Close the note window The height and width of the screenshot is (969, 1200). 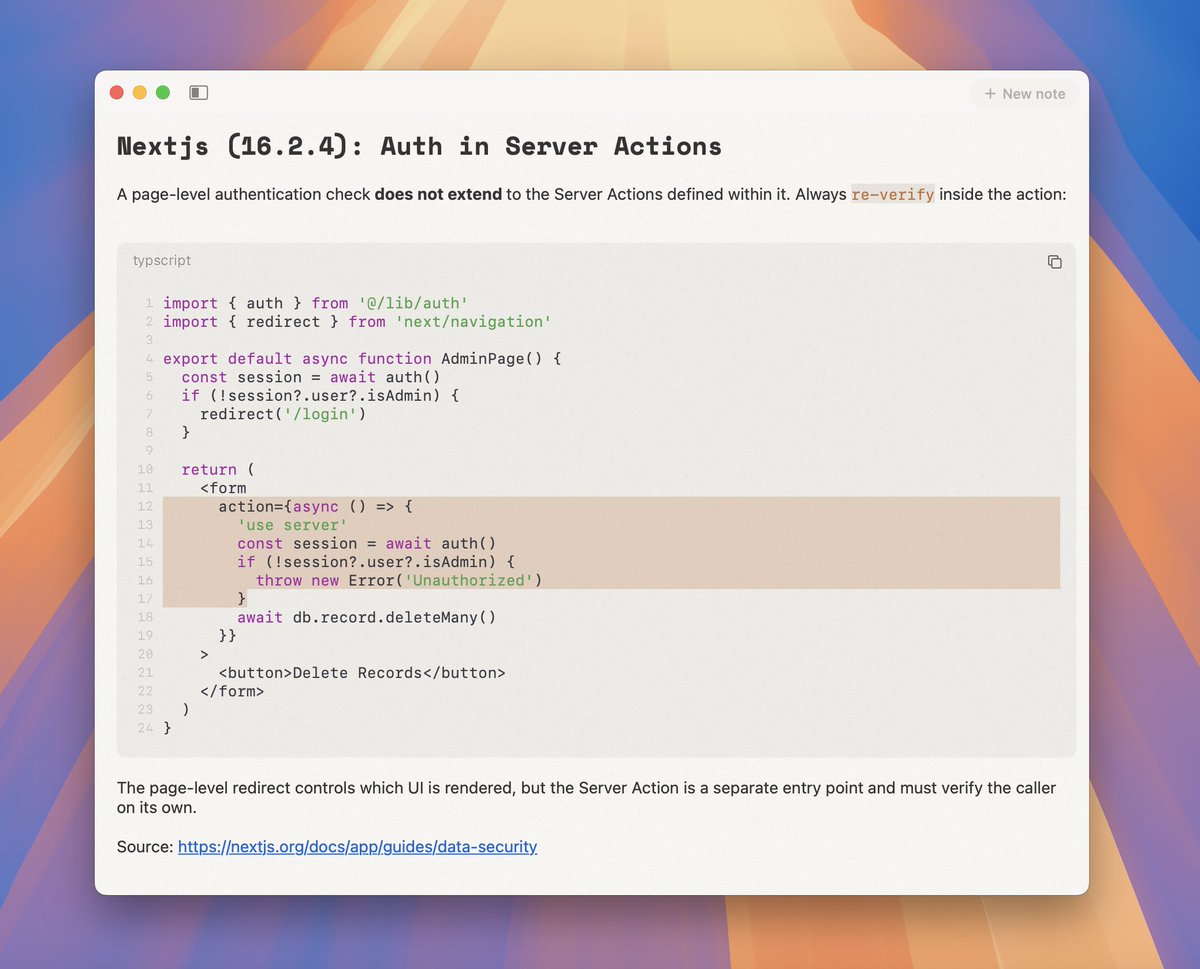tap(116, 93)
